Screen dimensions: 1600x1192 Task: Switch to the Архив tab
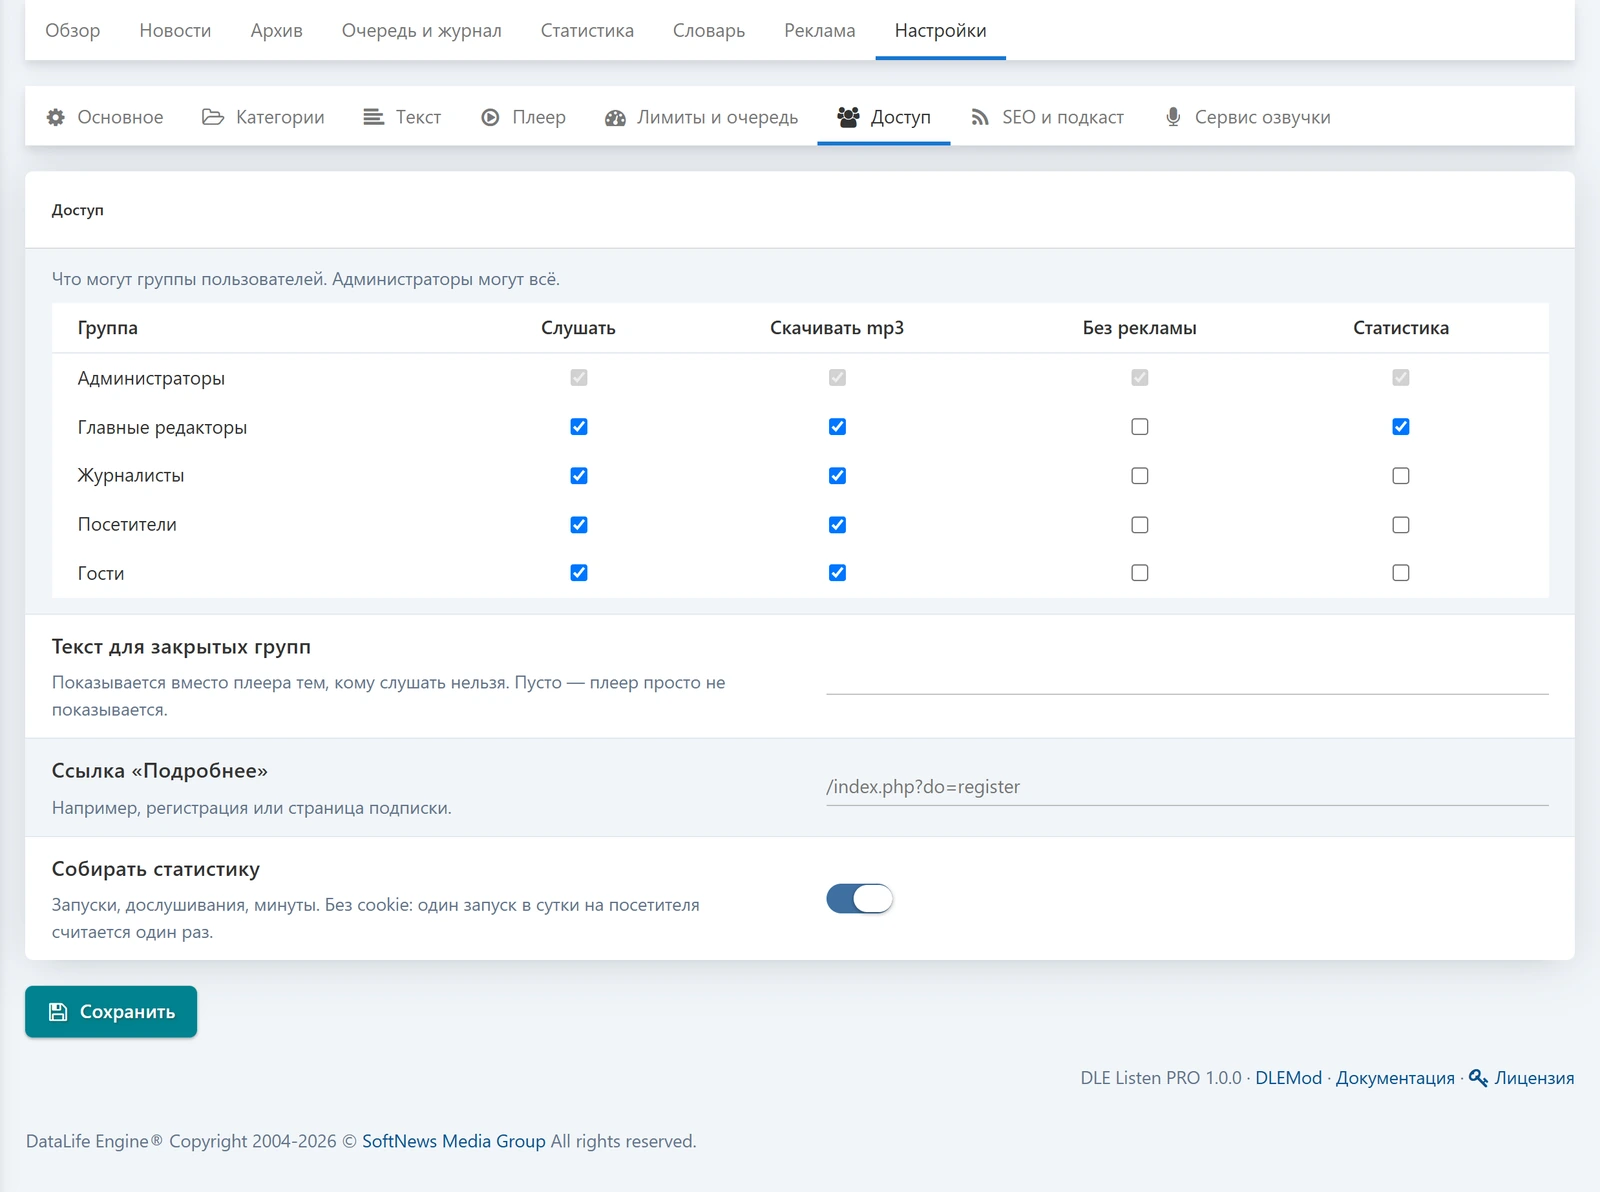[x=277, y=30]
